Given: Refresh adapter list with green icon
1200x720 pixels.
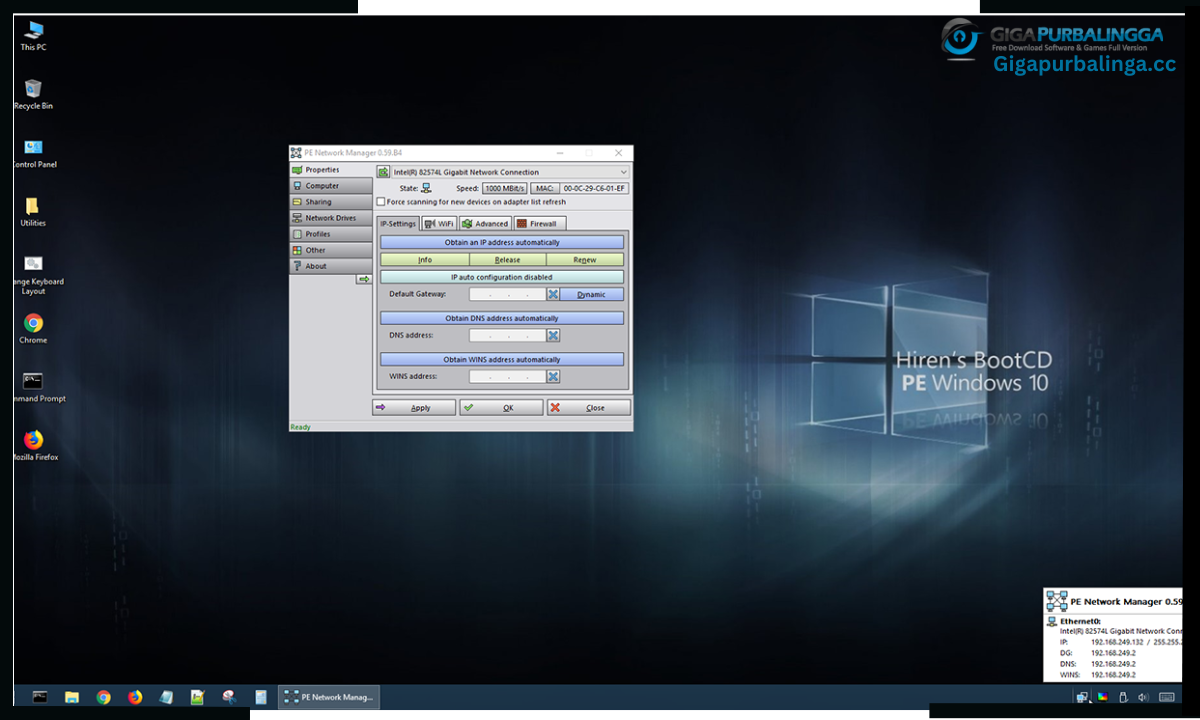Looking at the screenshot, I should pyautogui.click(x=383, y=172).
